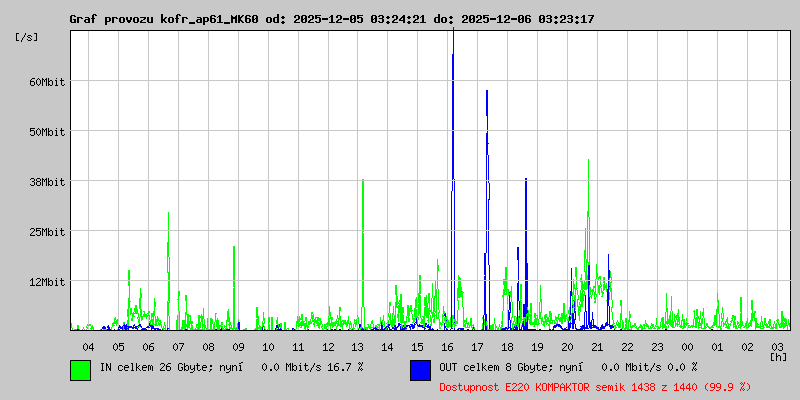Click the 25Mbit y-axis label

(46, 232)
